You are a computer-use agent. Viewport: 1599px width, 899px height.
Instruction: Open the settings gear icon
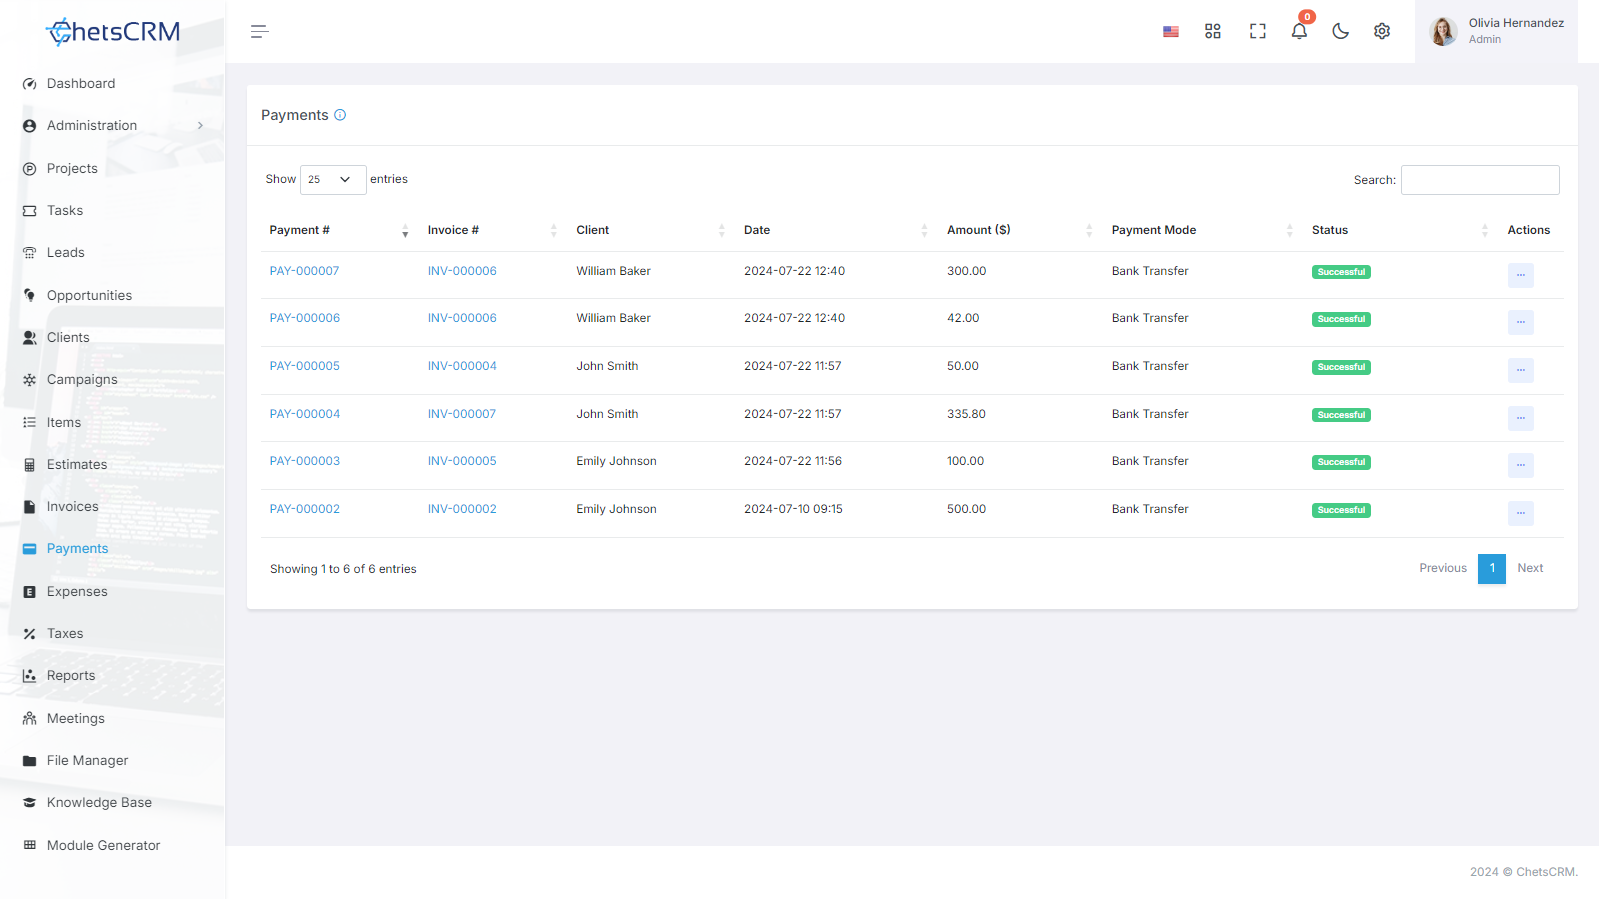pos(1382,32)
